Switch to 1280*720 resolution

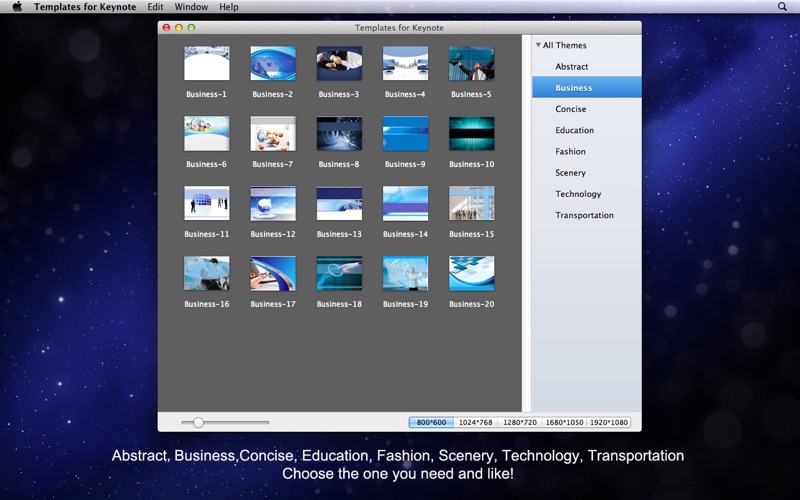[x=520, y=422]
